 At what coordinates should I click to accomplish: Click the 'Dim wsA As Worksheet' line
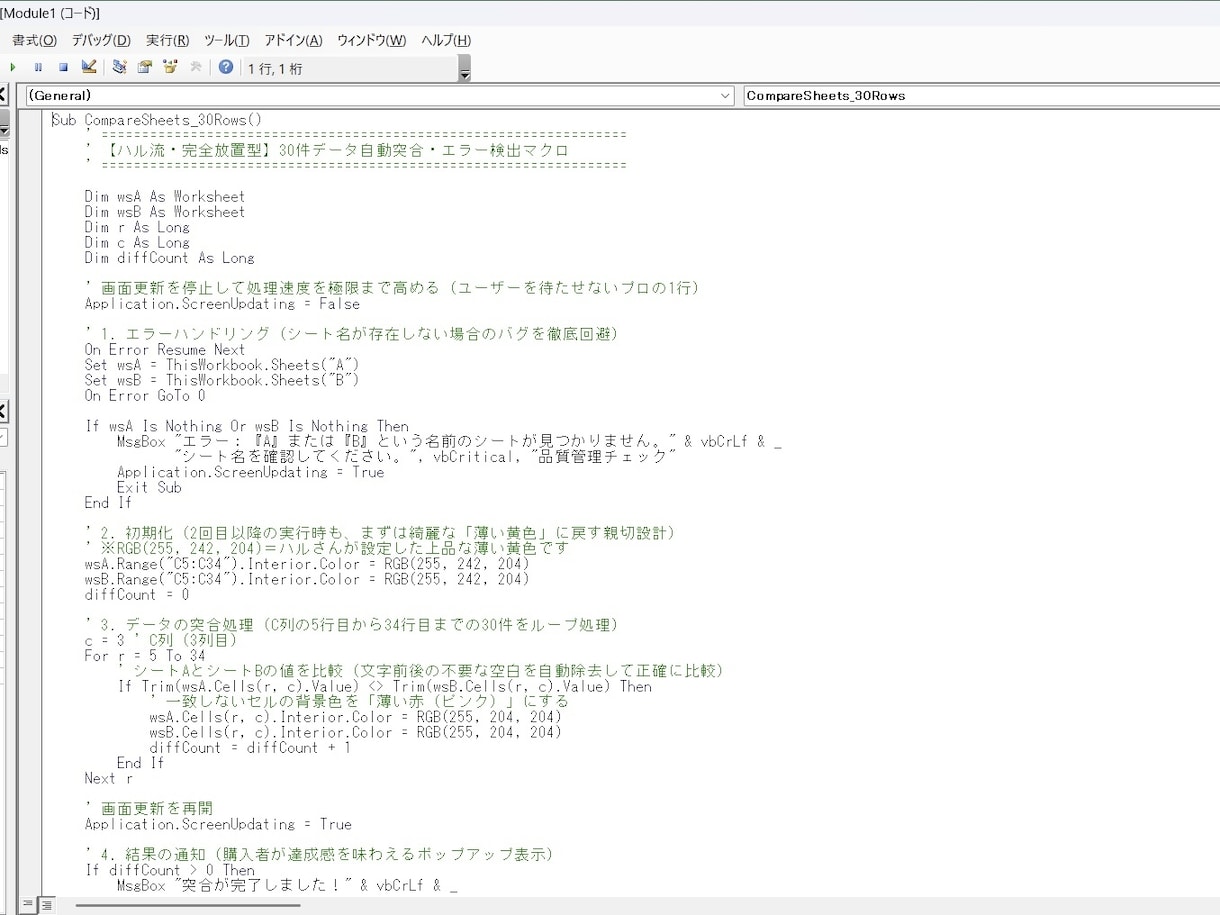point(165,197)
